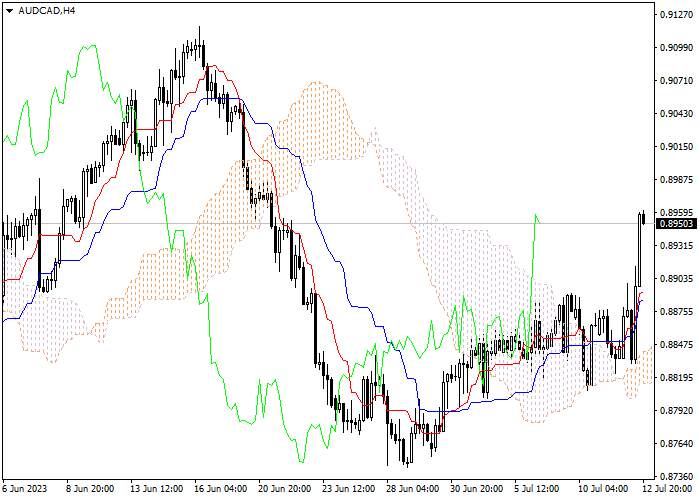Image resolution: width=700 pixels, height=500 pixels.
Task: Click the 8 Jun 20:00 time label
Action: 91,489
